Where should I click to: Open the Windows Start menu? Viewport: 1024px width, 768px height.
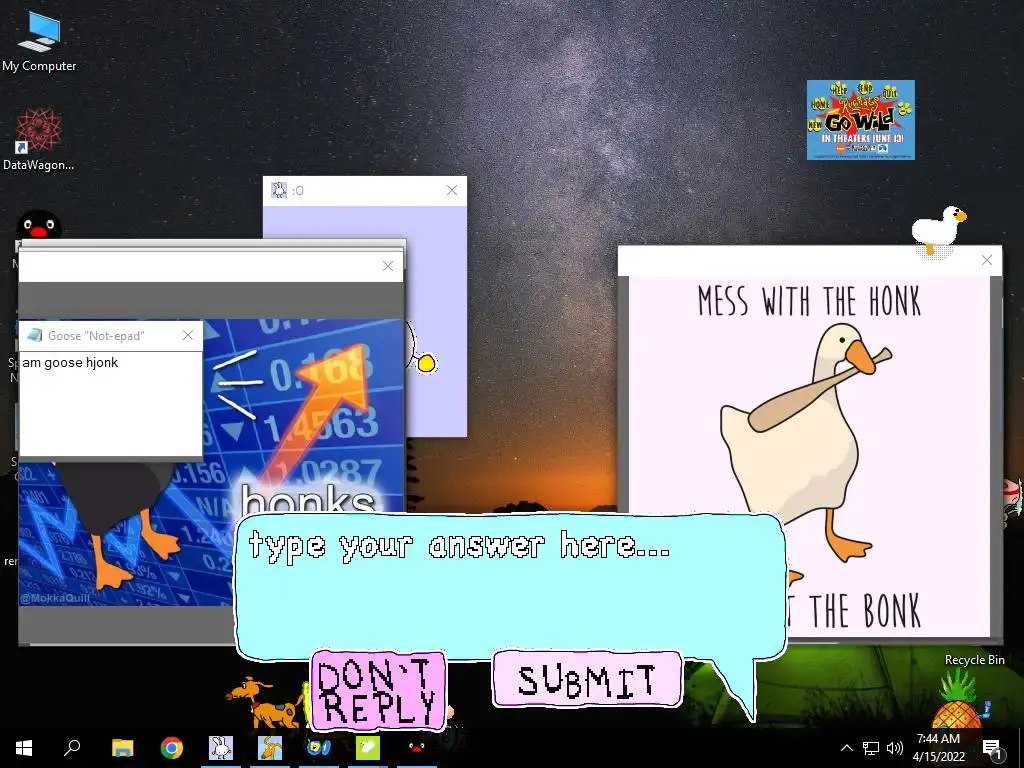pos(24,748)
